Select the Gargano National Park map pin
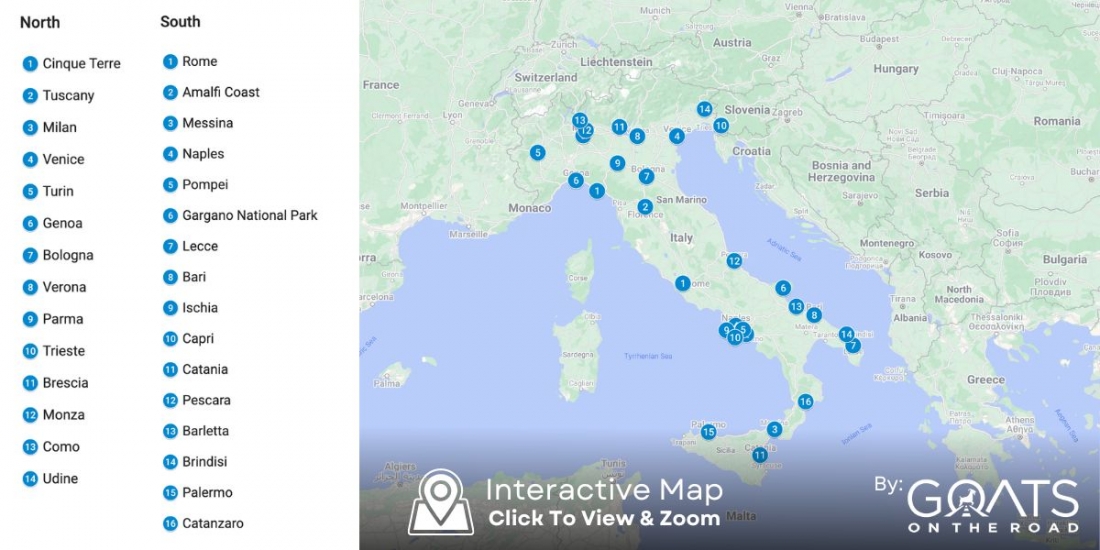 (782, 288)
